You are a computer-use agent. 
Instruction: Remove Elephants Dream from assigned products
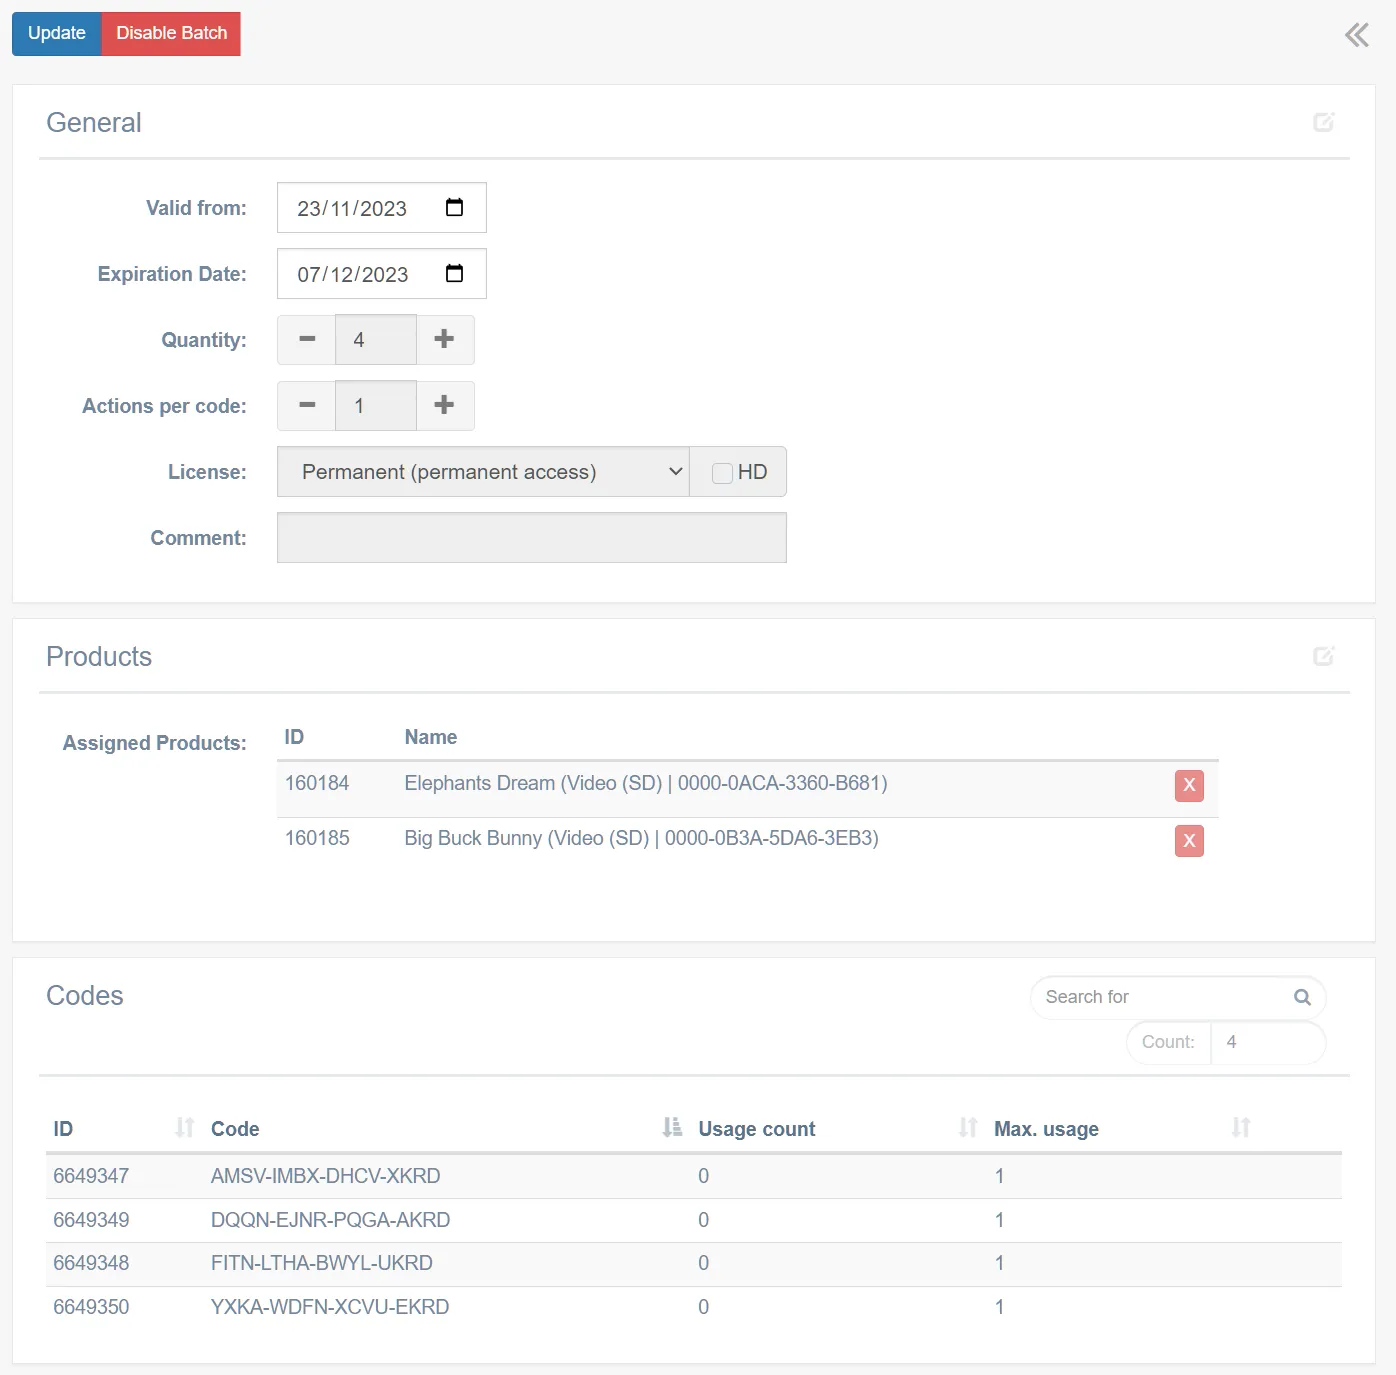(1189, 785)
